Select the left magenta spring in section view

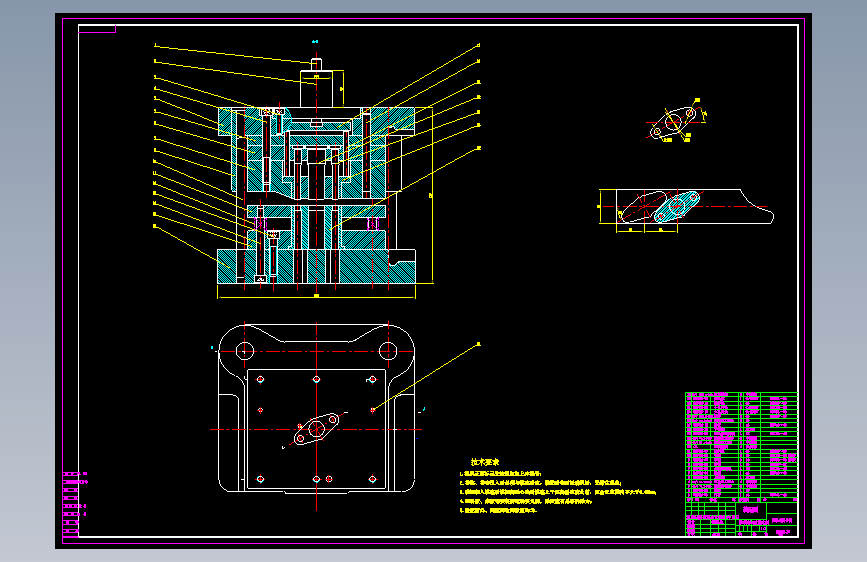point(260,223)
